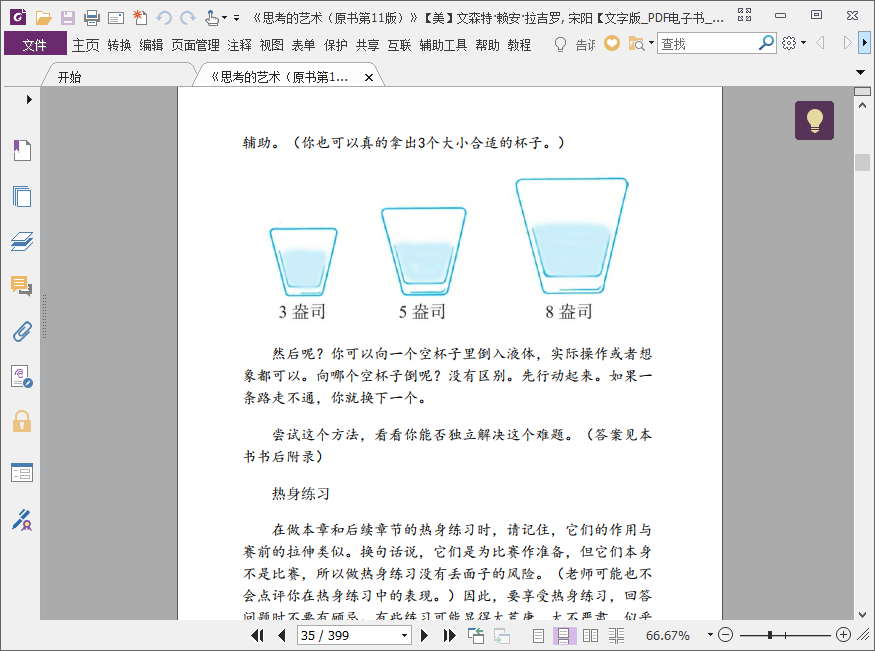Open a file with the folder icon
The height and width of the screenshot is (651, 875).
(44, 18)
